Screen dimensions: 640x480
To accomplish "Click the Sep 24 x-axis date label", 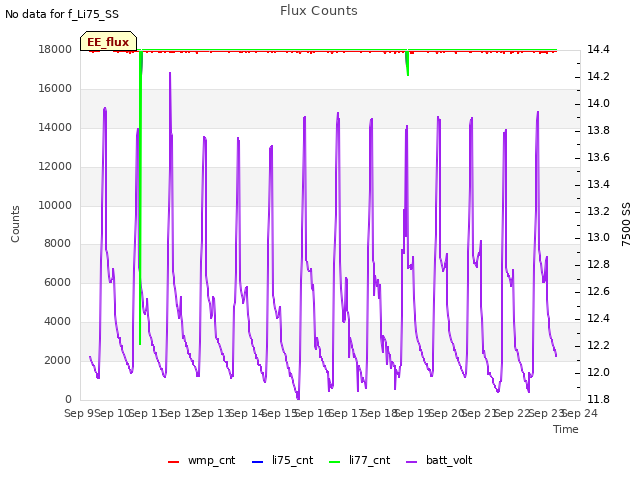I will point(580,413).
